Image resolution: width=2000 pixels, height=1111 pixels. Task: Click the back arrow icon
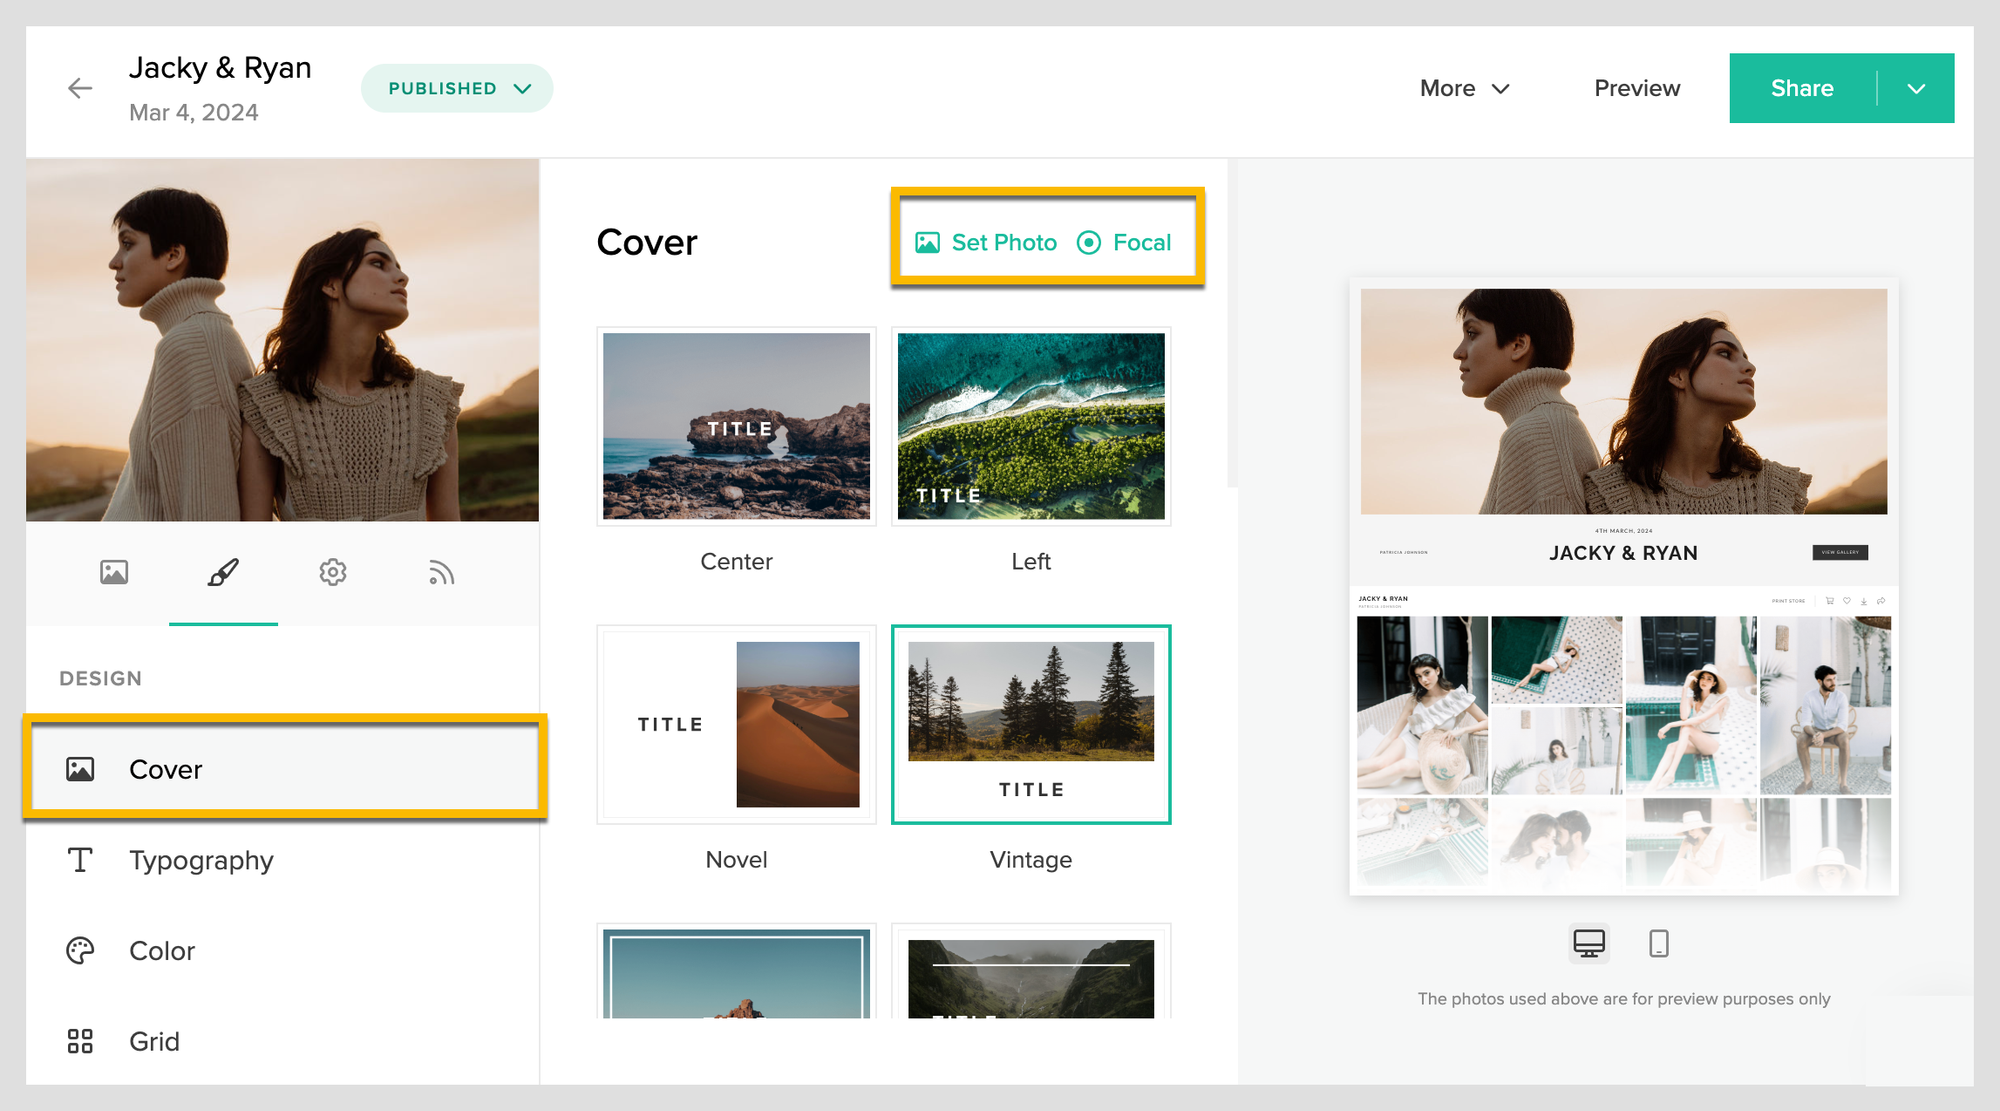[80, 88]
